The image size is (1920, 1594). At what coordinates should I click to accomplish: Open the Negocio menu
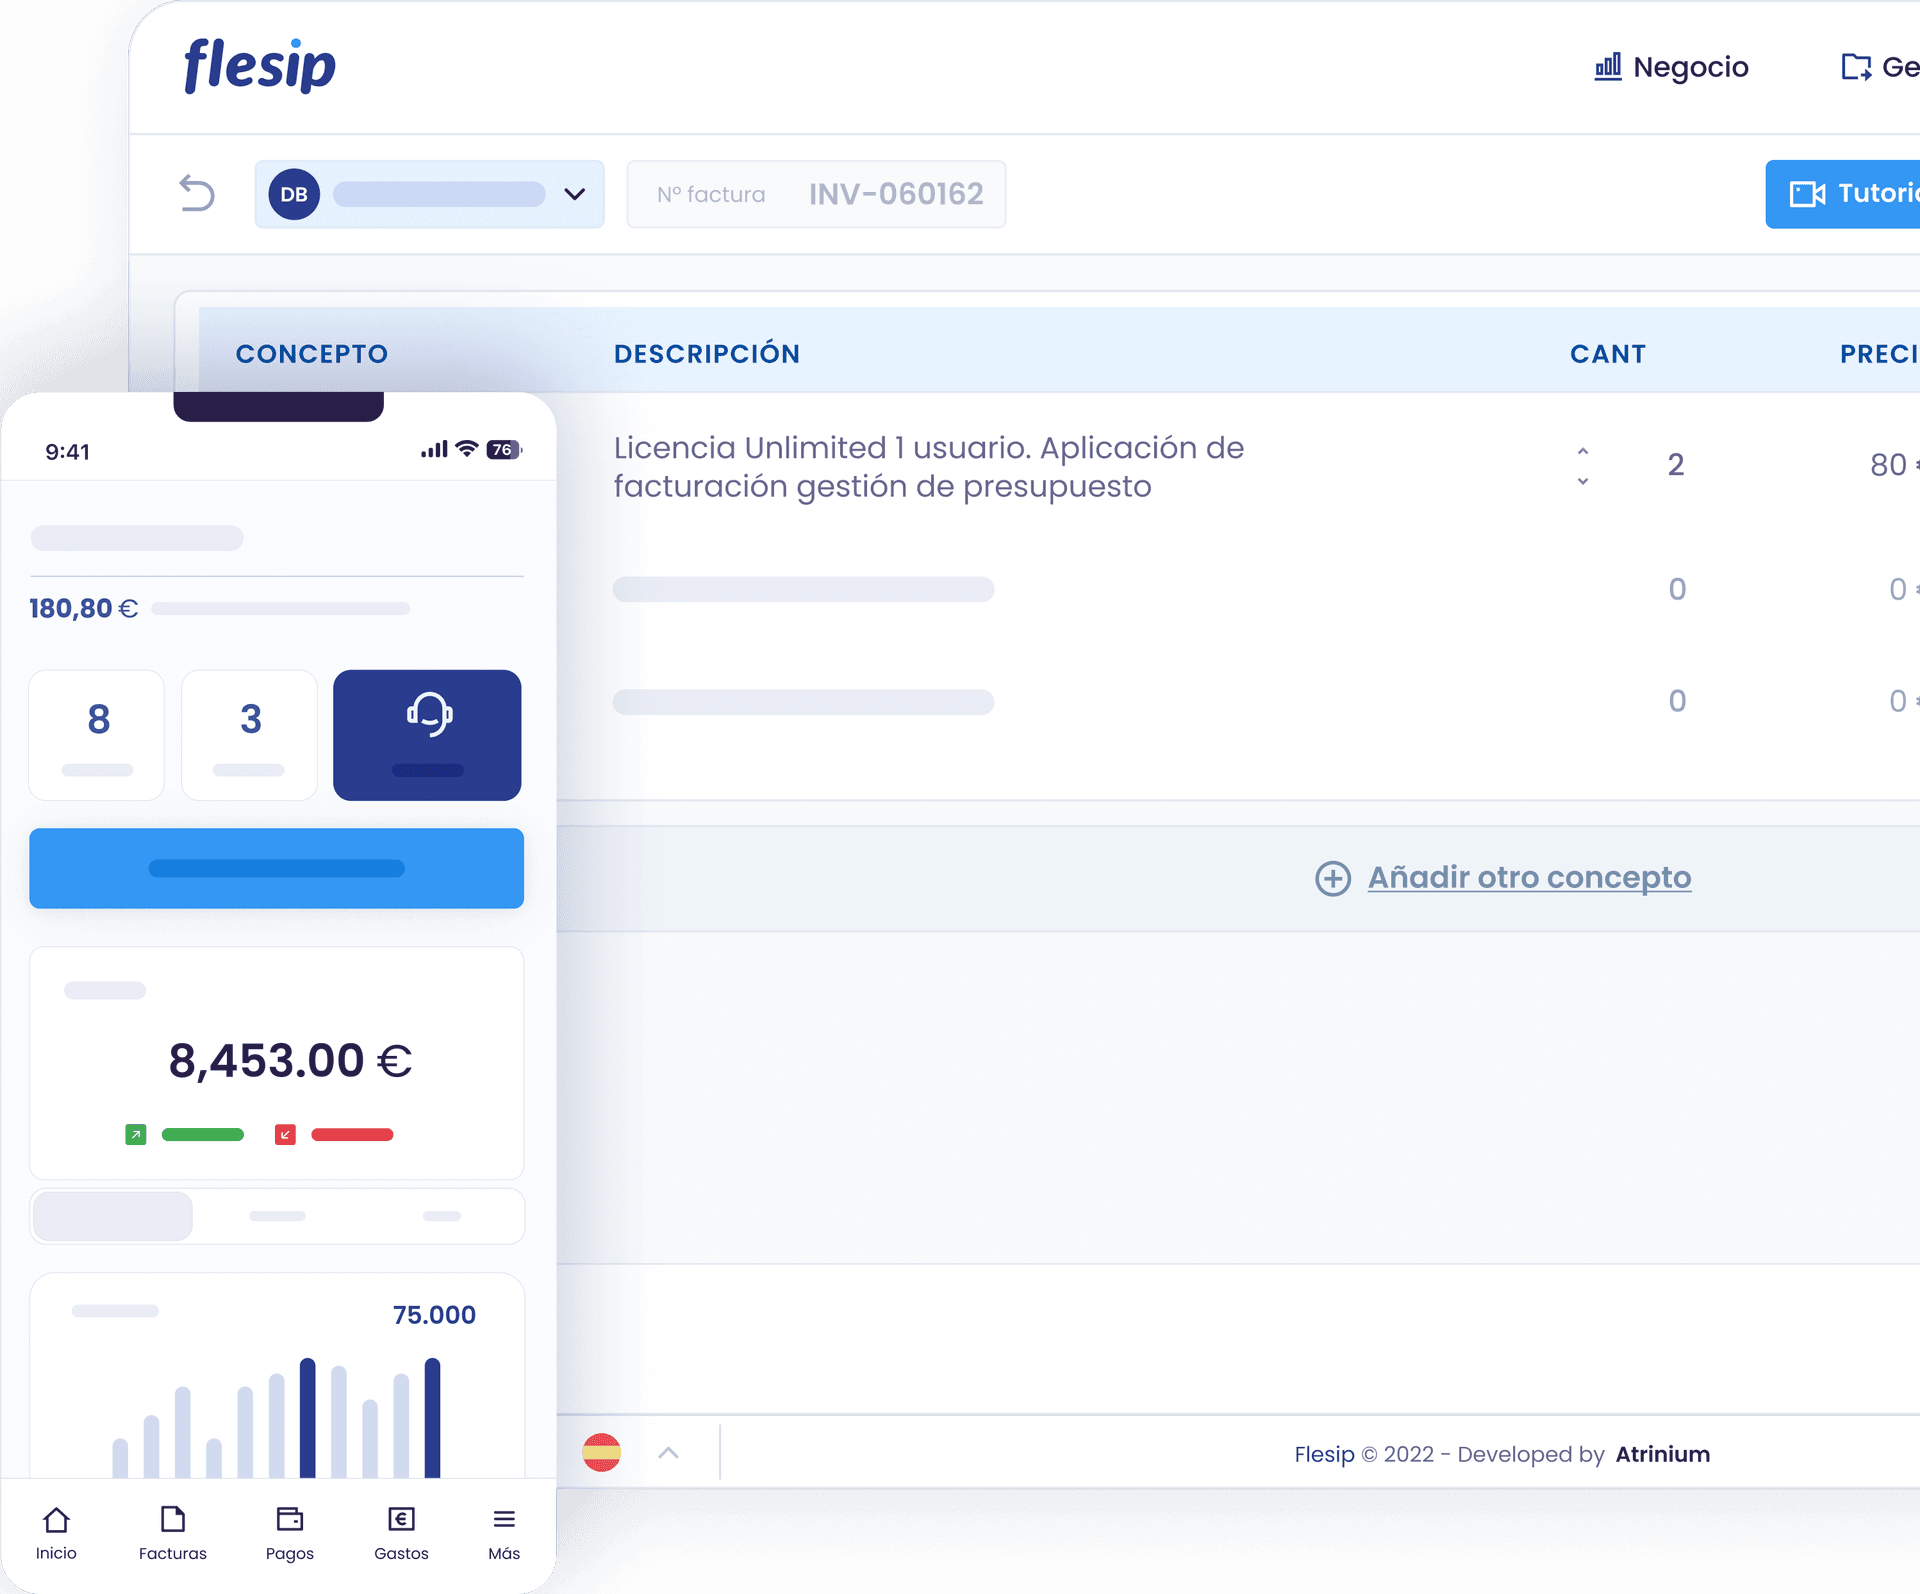(x=1689, y=67)
